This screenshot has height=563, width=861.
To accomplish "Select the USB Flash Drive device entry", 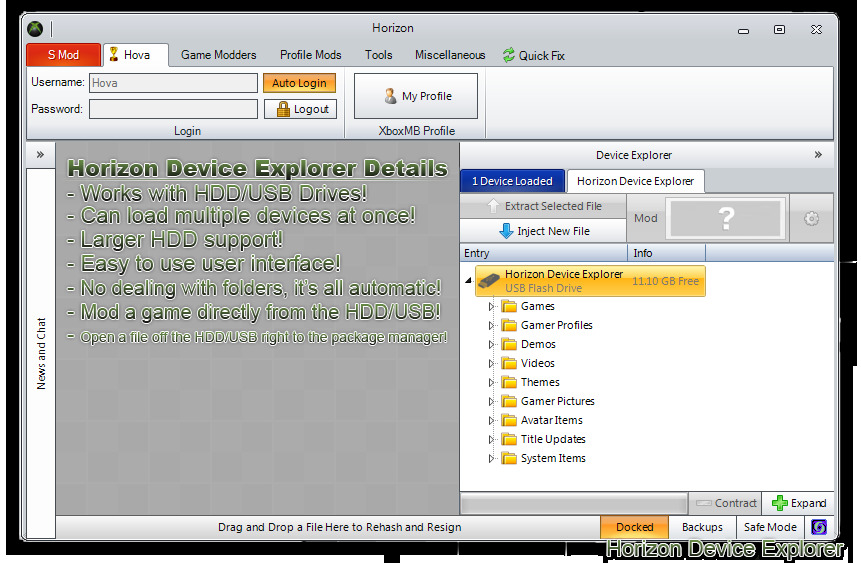I will [x=590, y=281].
